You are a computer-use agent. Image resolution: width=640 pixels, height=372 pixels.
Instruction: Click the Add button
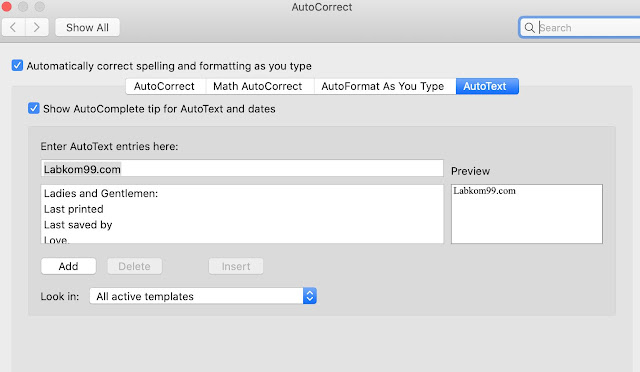(x=69, y=266)
